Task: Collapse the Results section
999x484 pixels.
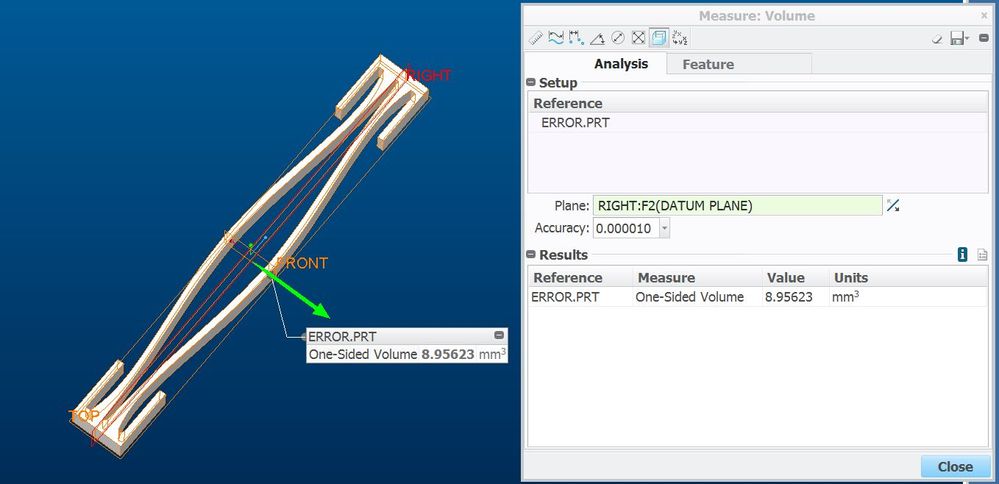Action: point(530,255)
